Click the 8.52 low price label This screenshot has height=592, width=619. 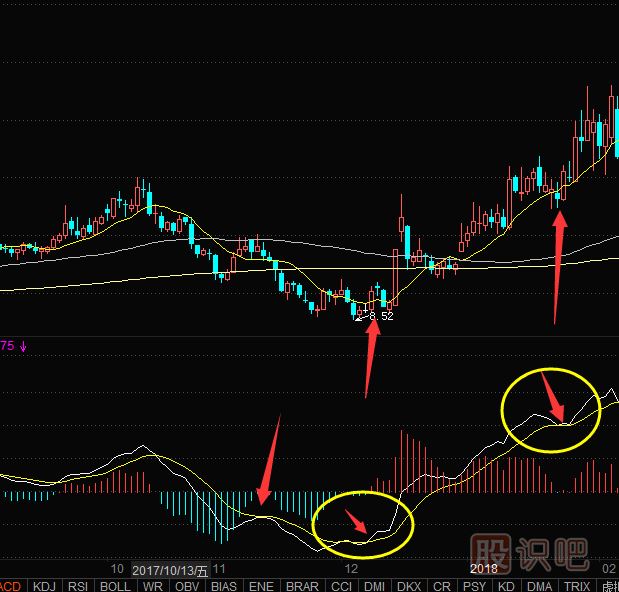pos(381,316)
